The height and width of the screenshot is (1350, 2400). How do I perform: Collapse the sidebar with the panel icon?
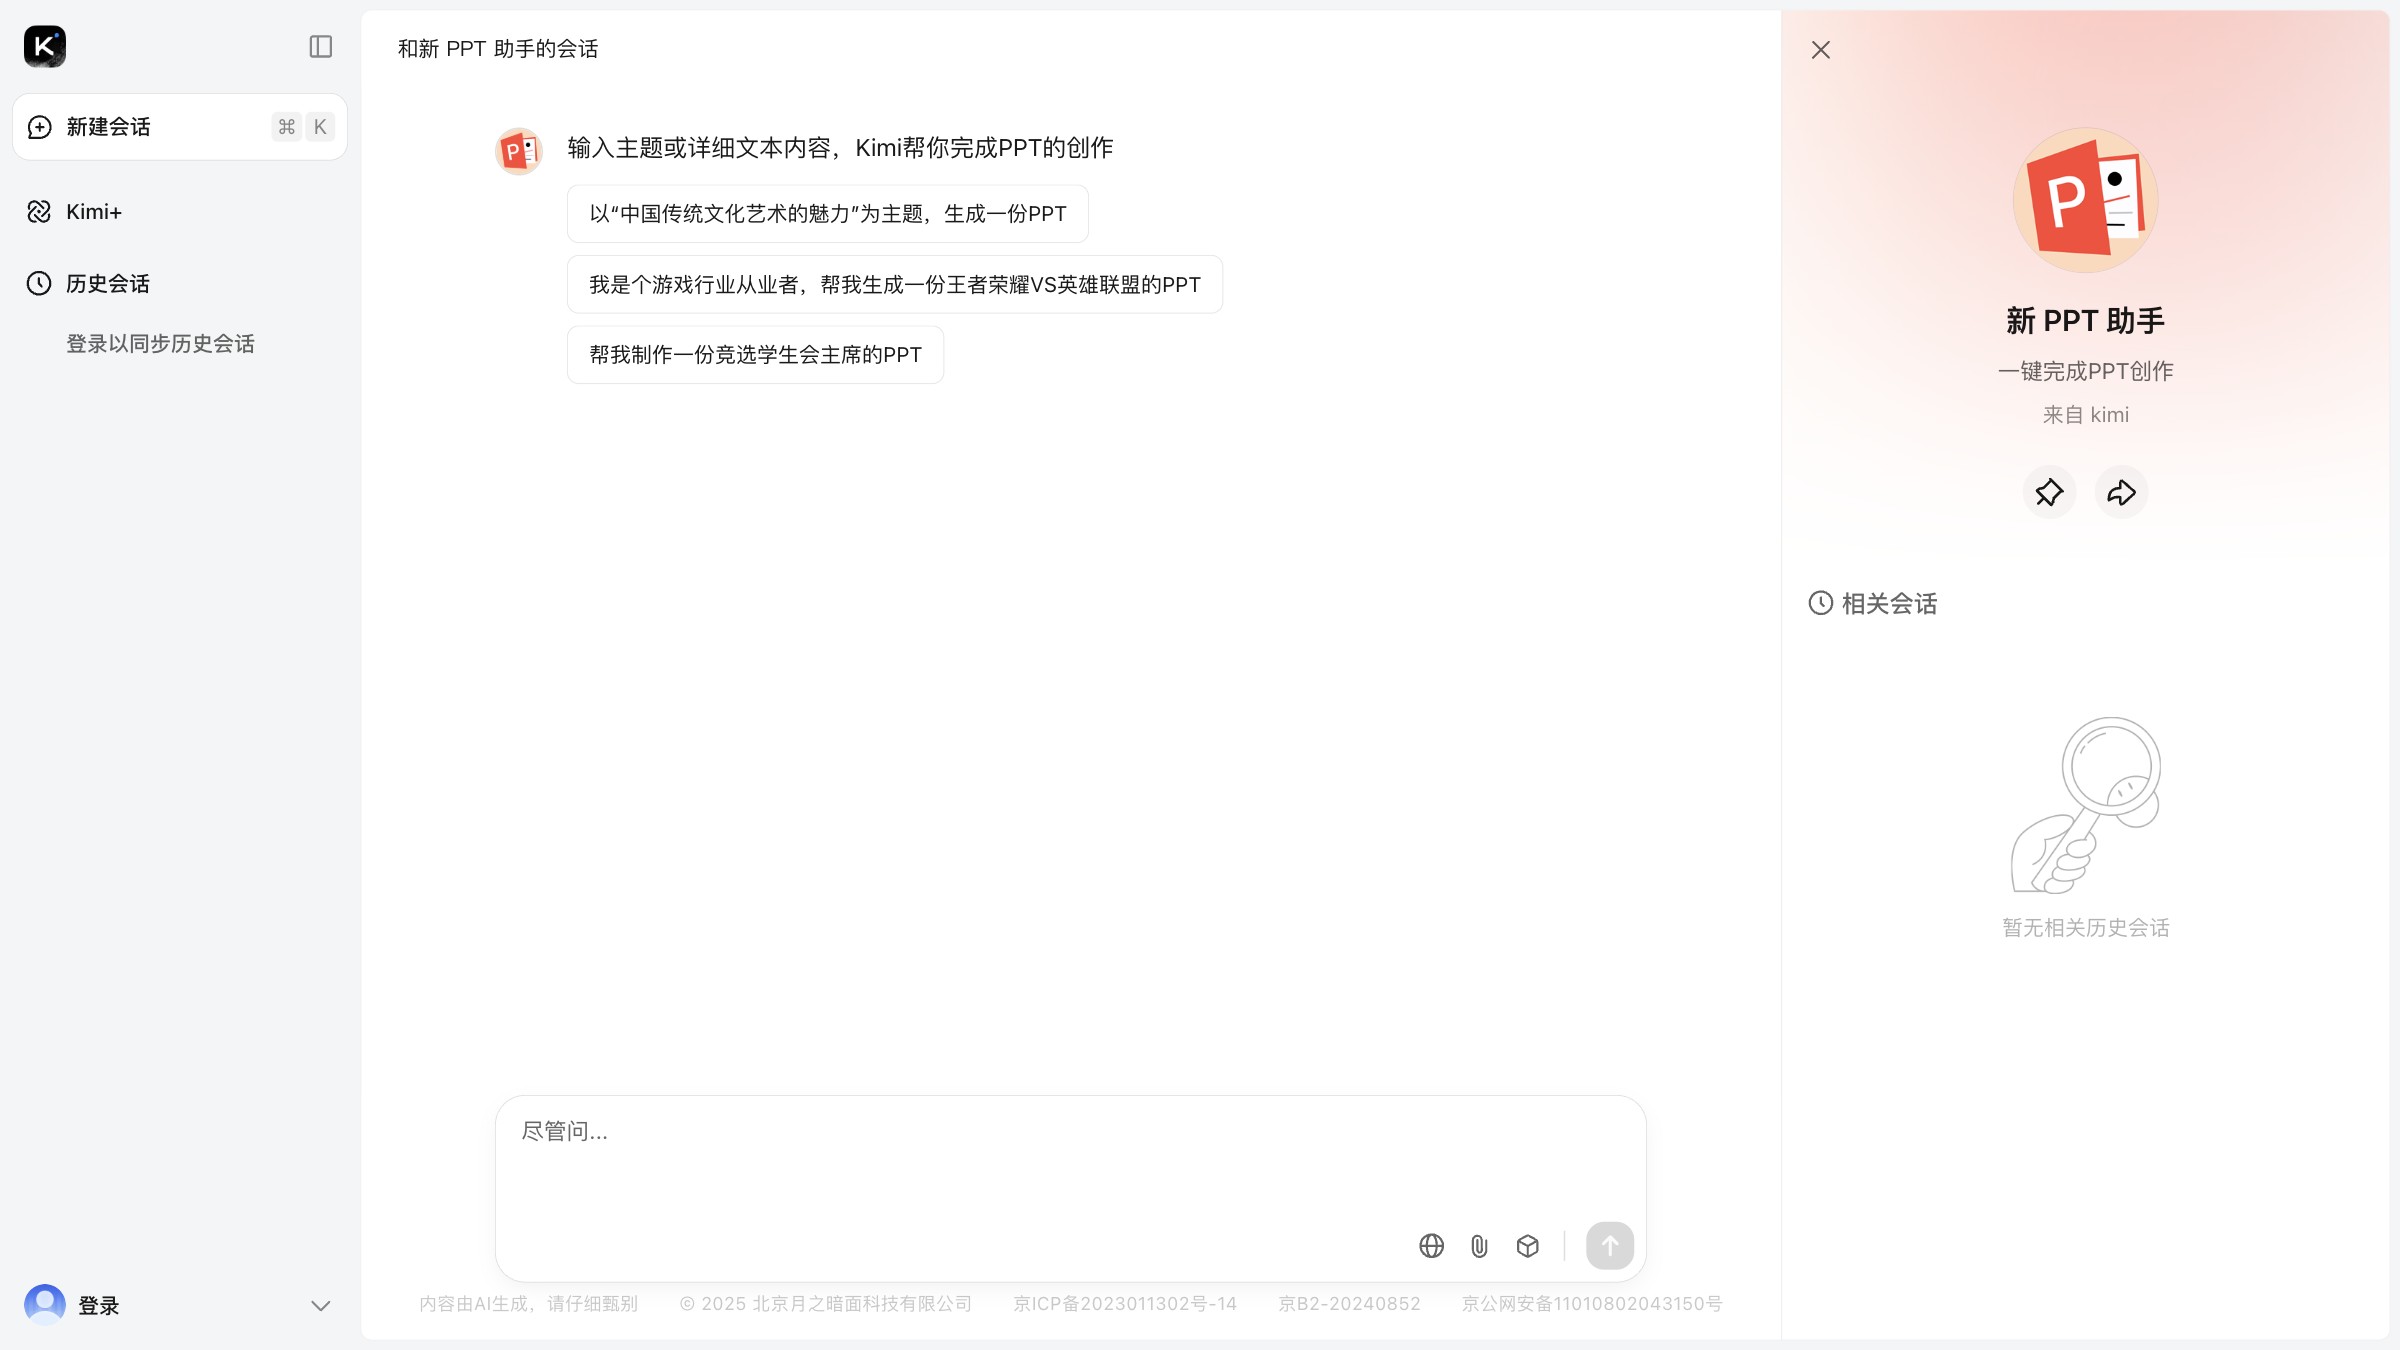click(x=320, y=46)
